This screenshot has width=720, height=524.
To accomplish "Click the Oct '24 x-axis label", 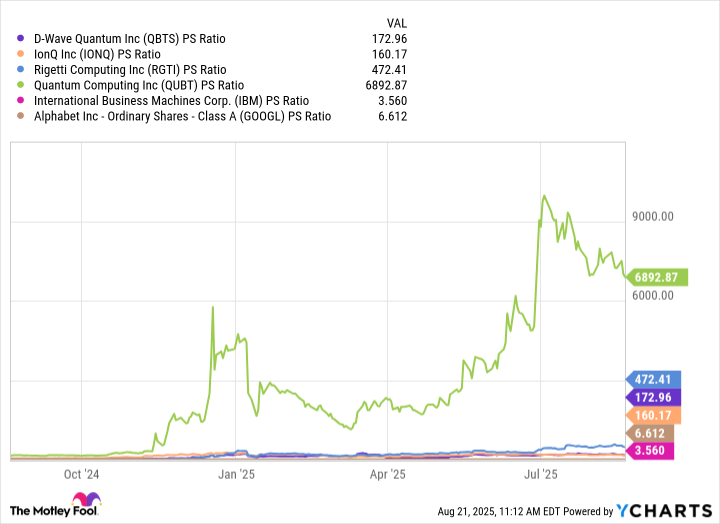I will (x=81, y=474).
